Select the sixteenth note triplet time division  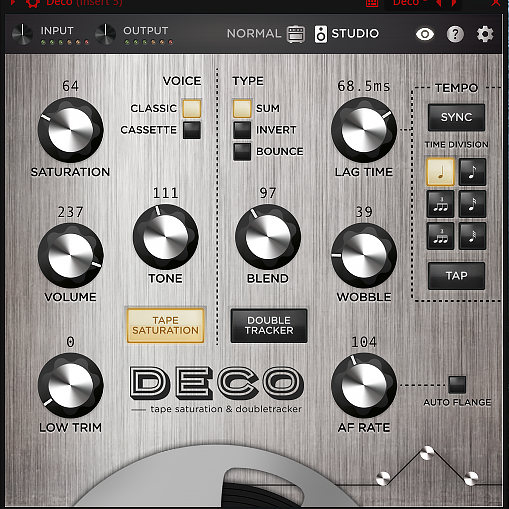[x=440, y=236]
